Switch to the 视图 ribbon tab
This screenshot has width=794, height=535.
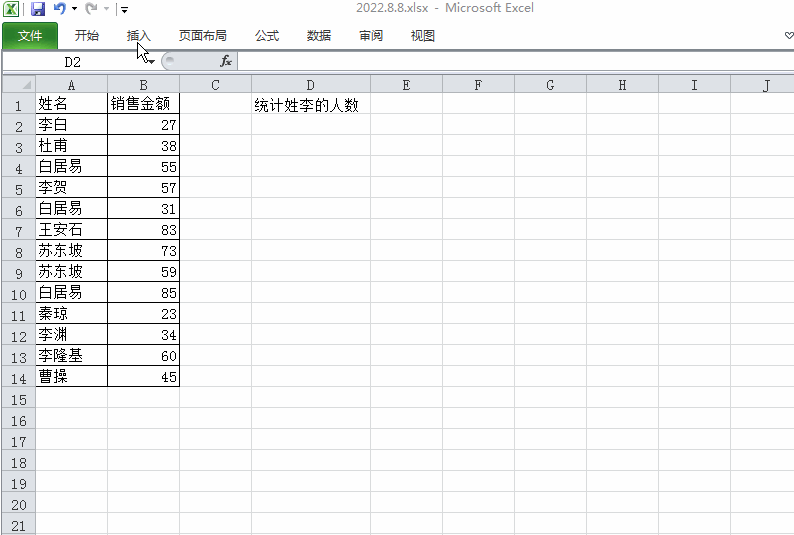pos(423,35)
